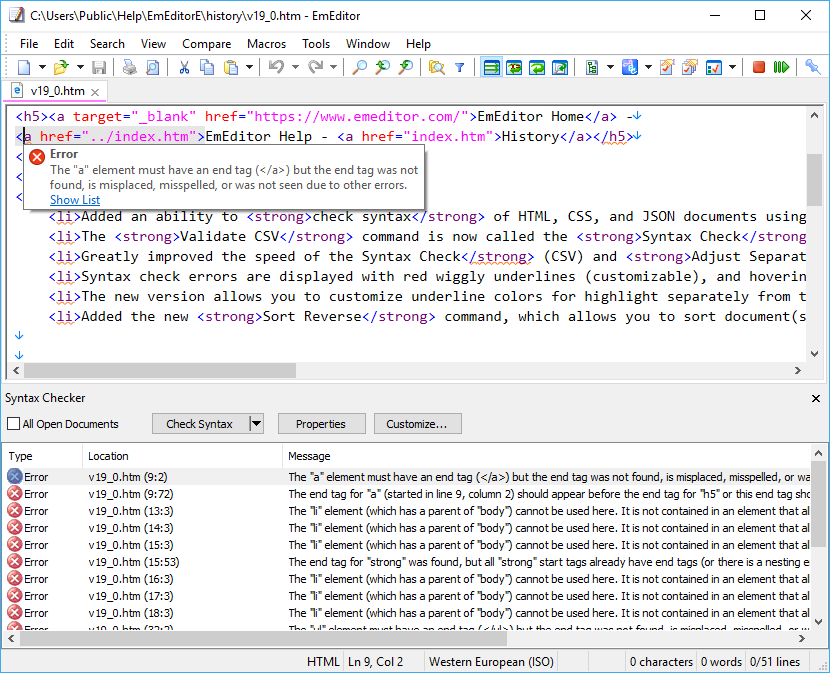830x673 pixels.
Task: Click the Western European (ISO) encoding status
Action: [491, 662]
